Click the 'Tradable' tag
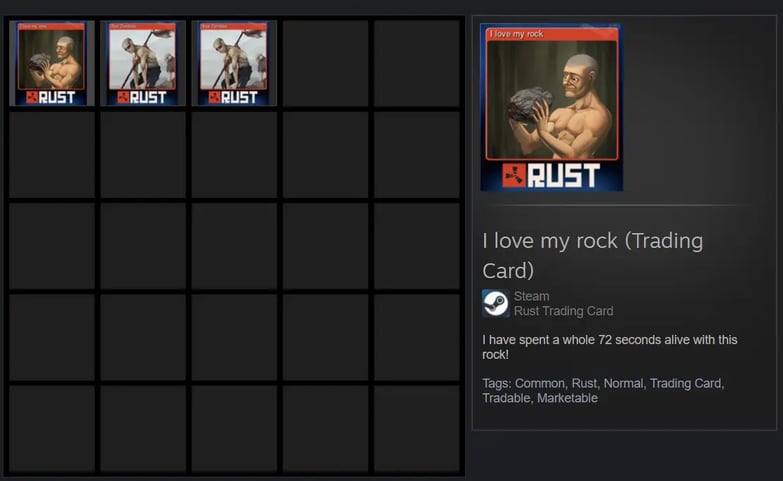Image resolution: width=783 pixels, height=481 pixels. tap(506, 398)
